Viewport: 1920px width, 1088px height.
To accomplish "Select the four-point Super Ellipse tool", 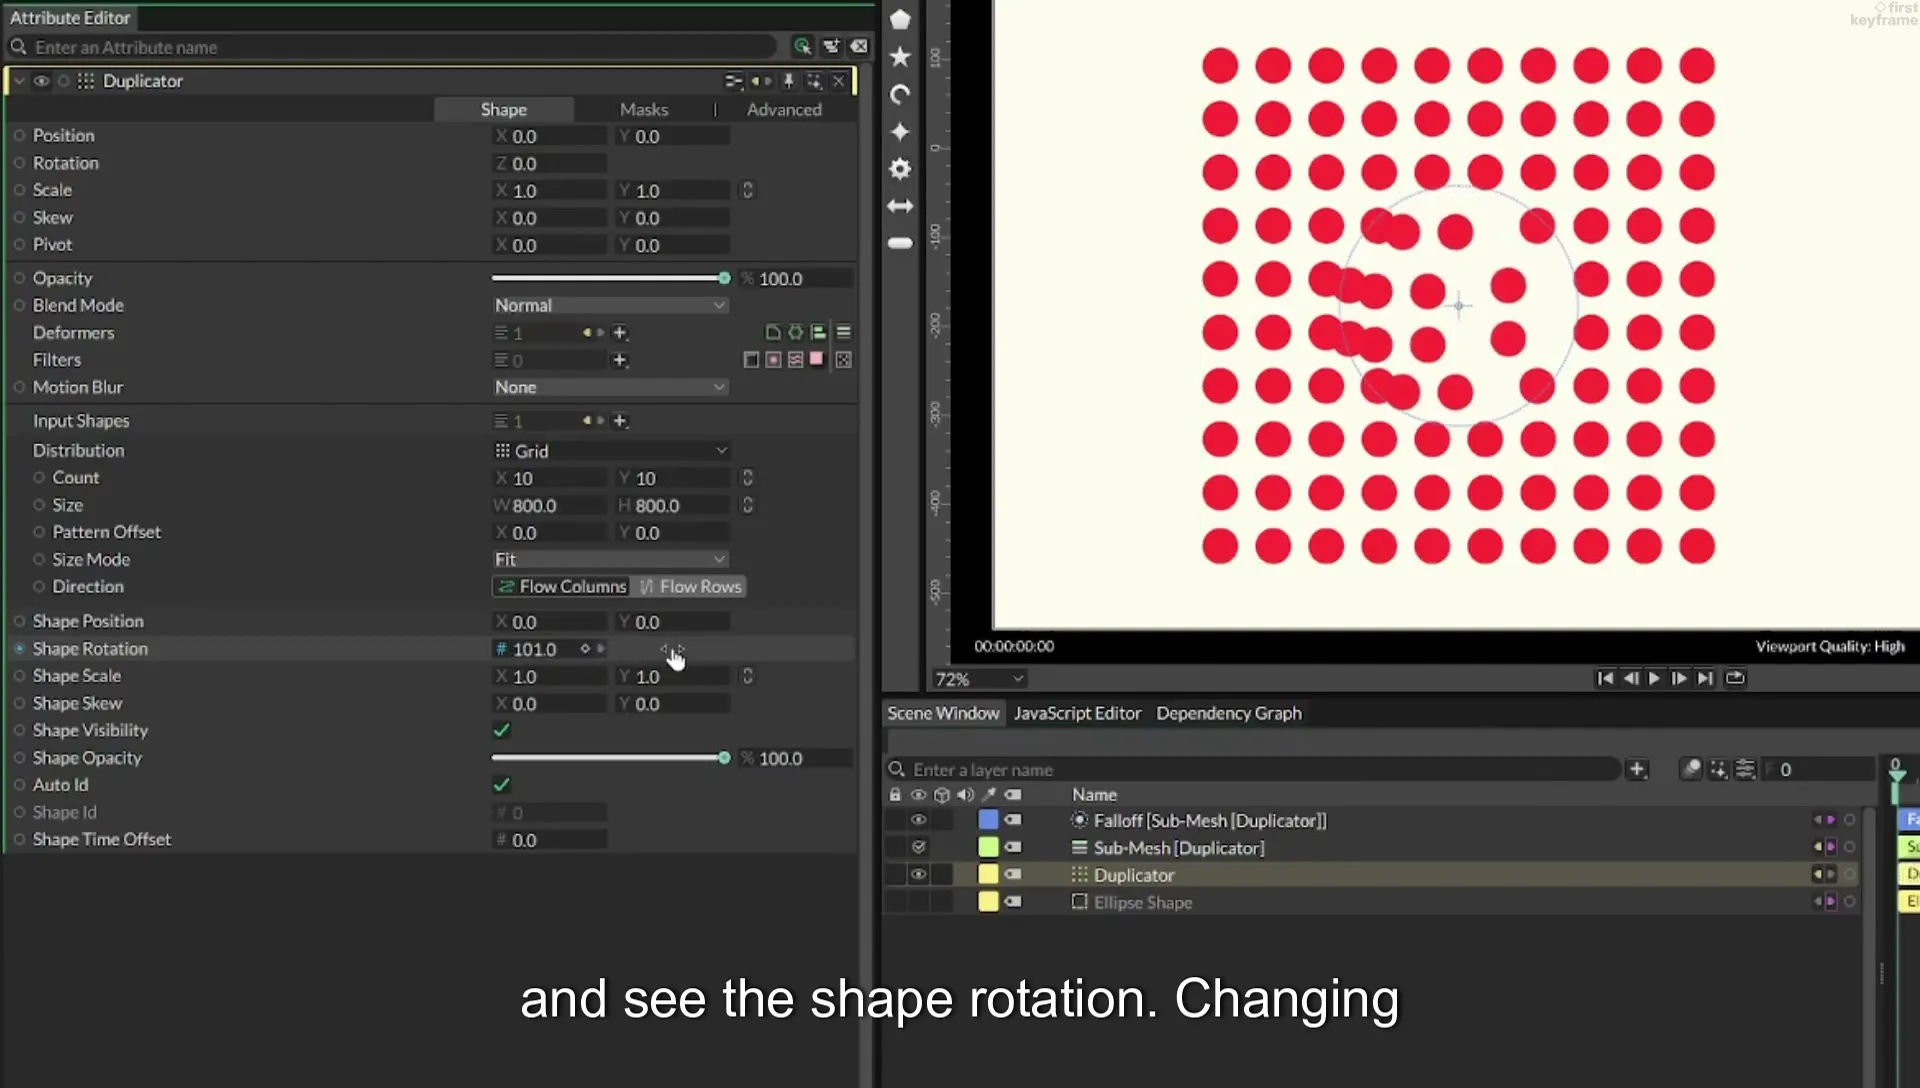I will pyautogui.click(x=900, y=132).
